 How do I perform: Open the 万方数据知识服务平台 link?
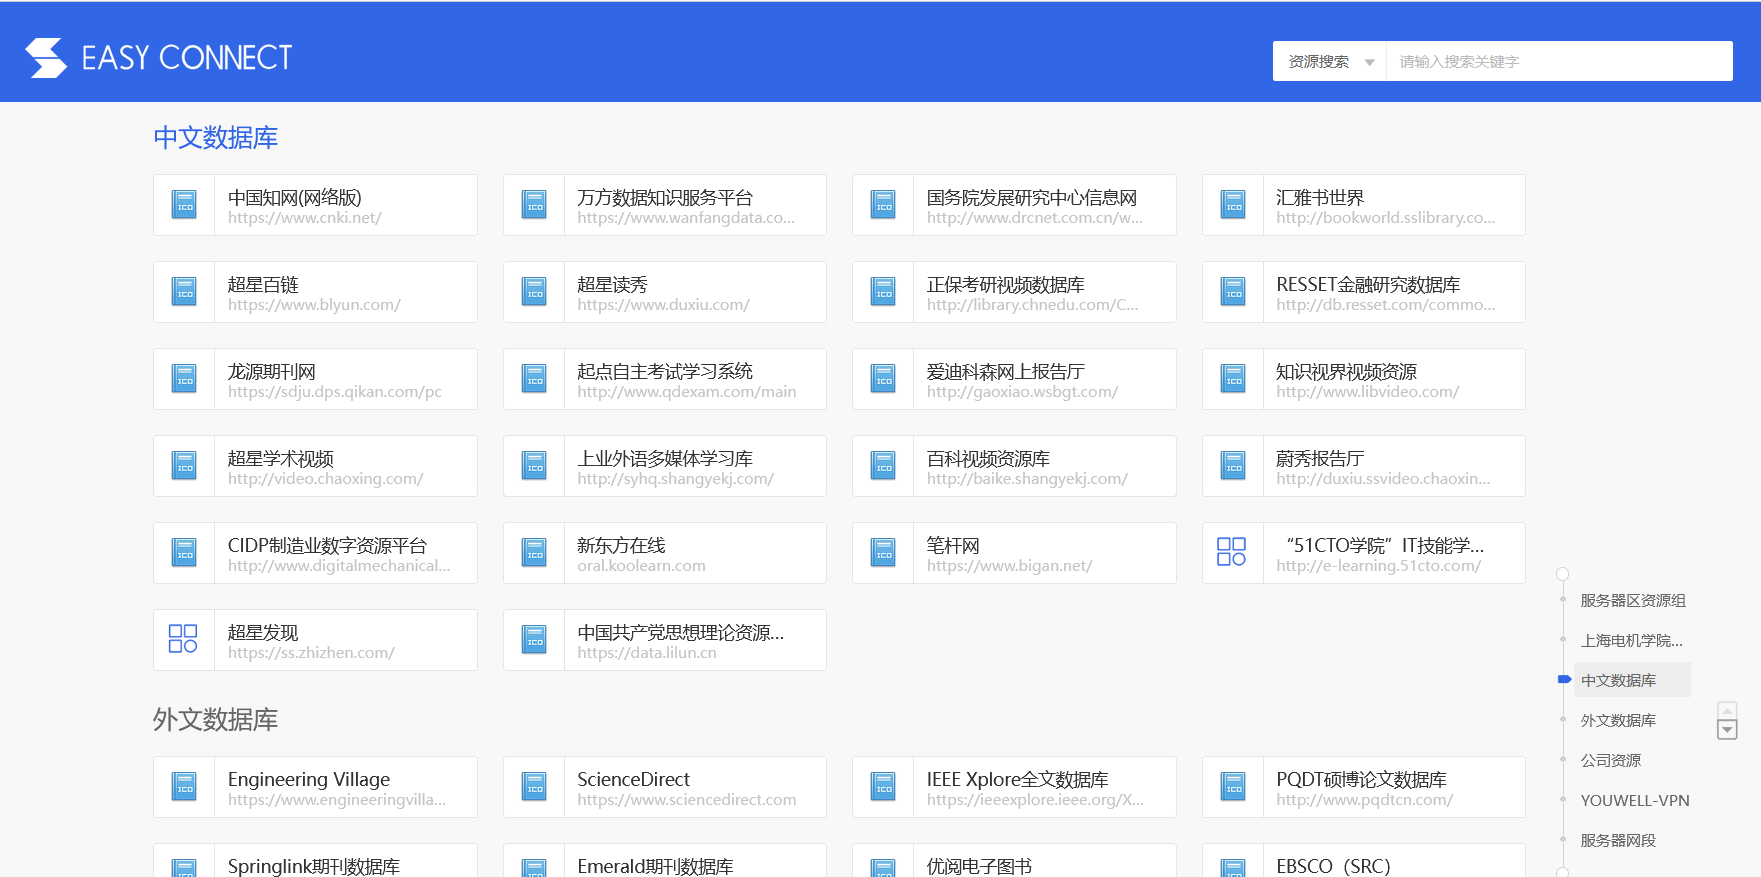tap(665, 205)
